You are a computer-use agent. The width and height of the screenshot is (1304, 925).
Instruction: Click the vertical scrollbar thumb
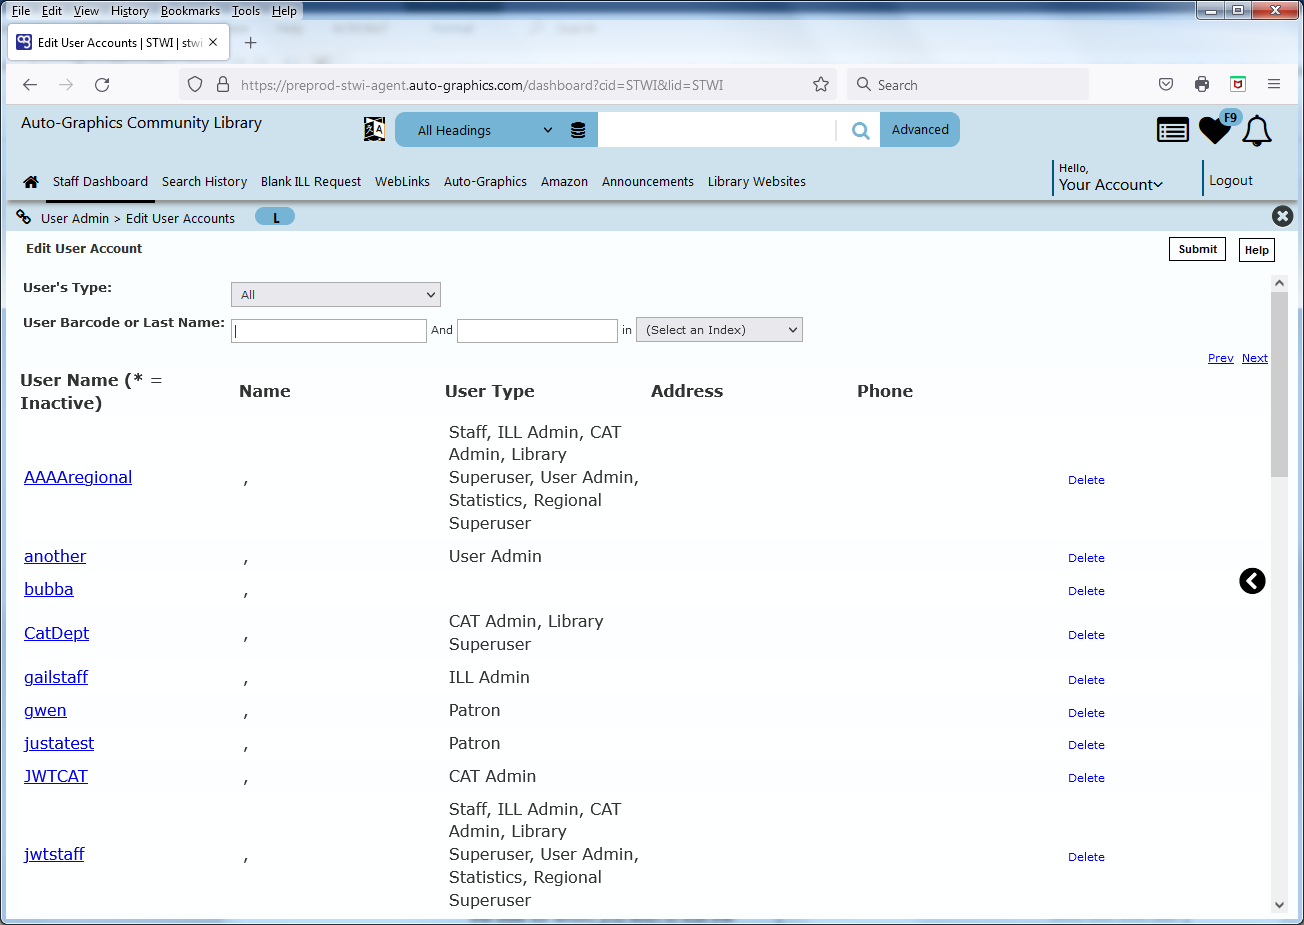coord(1279,385)
